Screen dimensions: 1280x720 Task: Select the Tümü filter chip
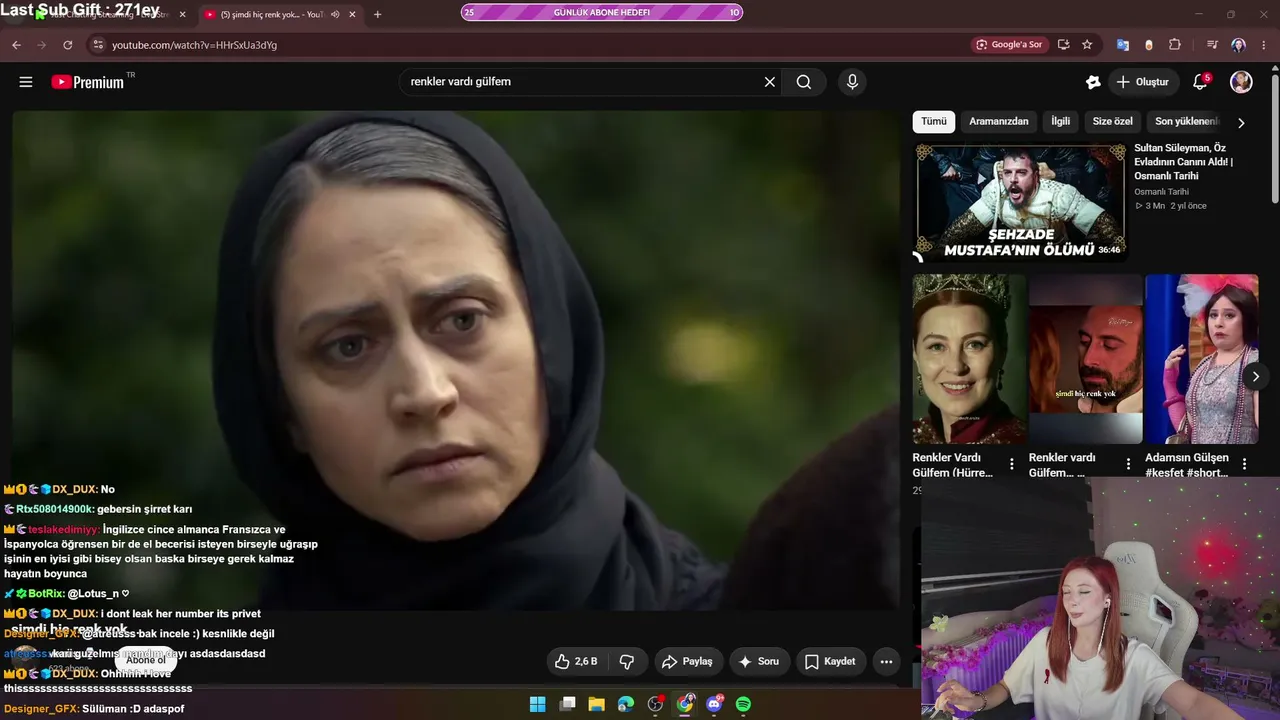coord(934,122)
